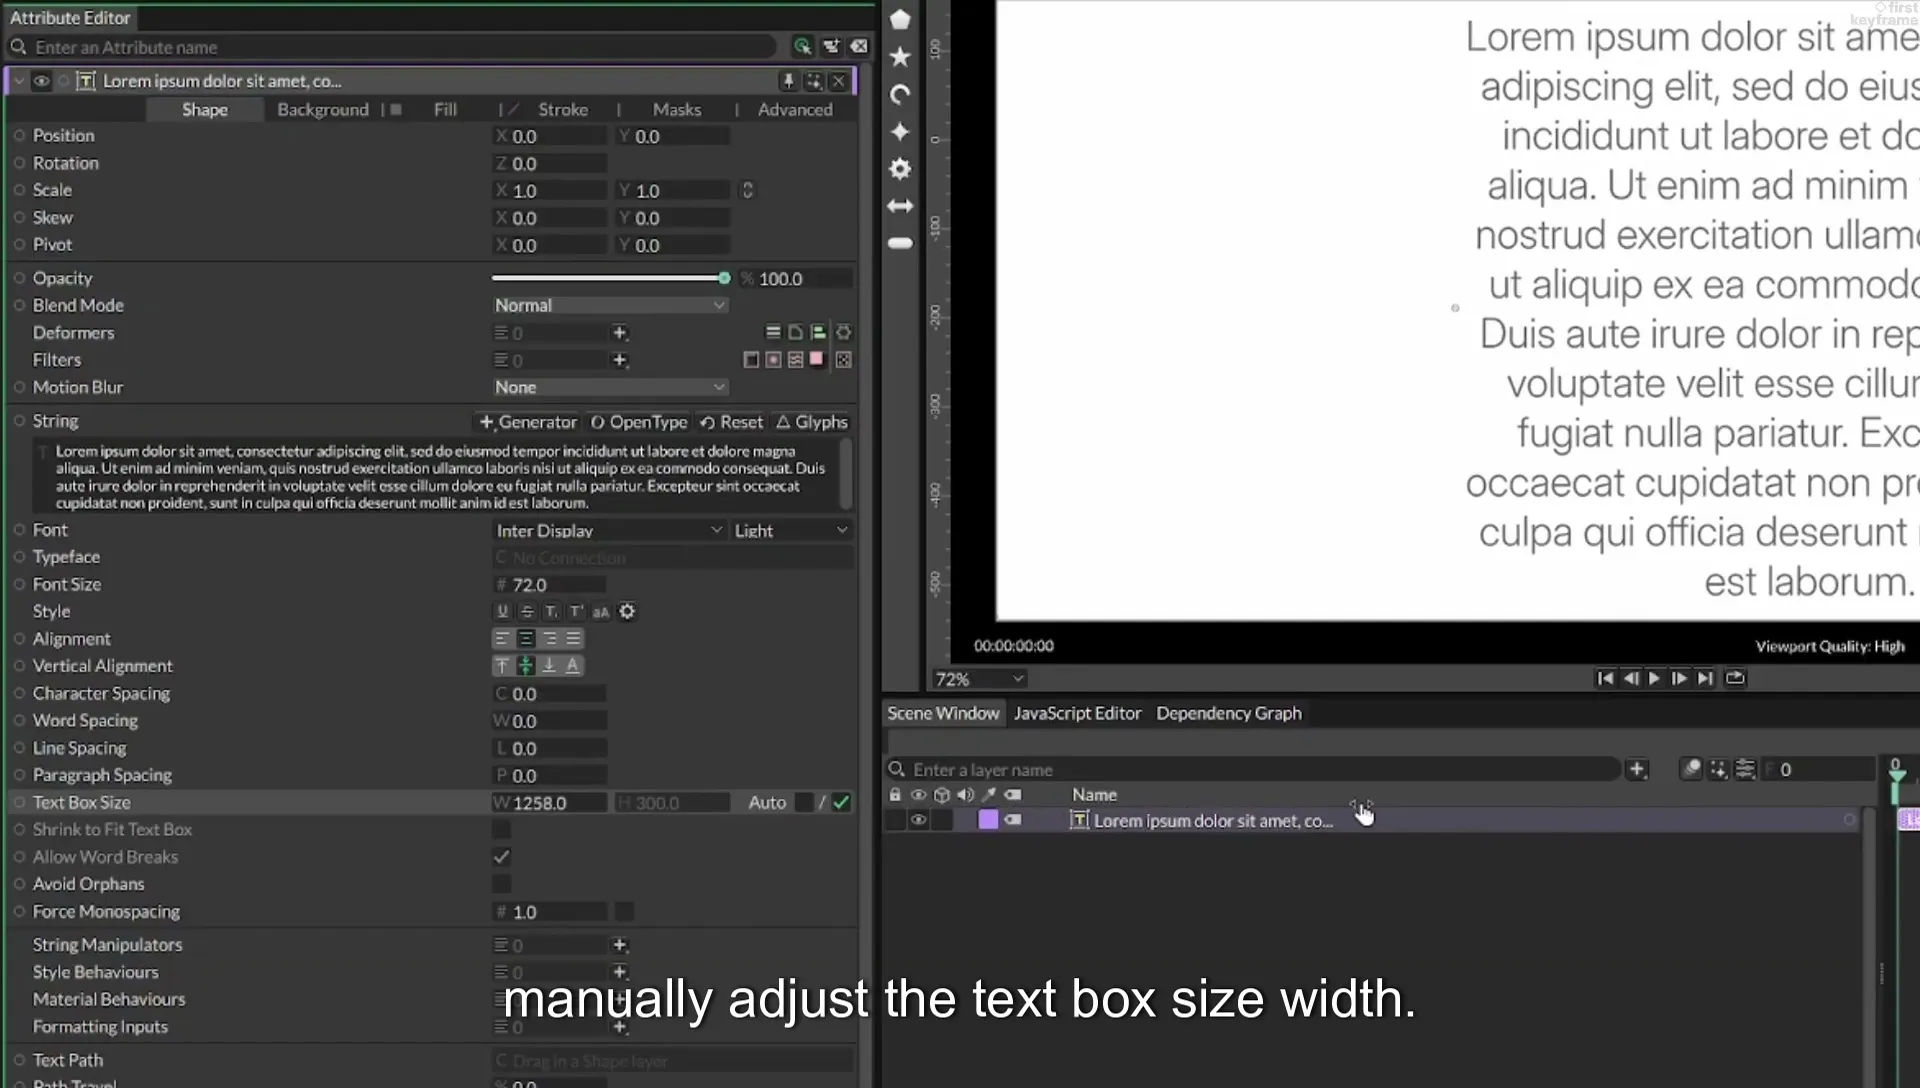This screenshot has height=1088, width=1920.
Task: Toggle strikethrough text style
Action: point(527,611)
